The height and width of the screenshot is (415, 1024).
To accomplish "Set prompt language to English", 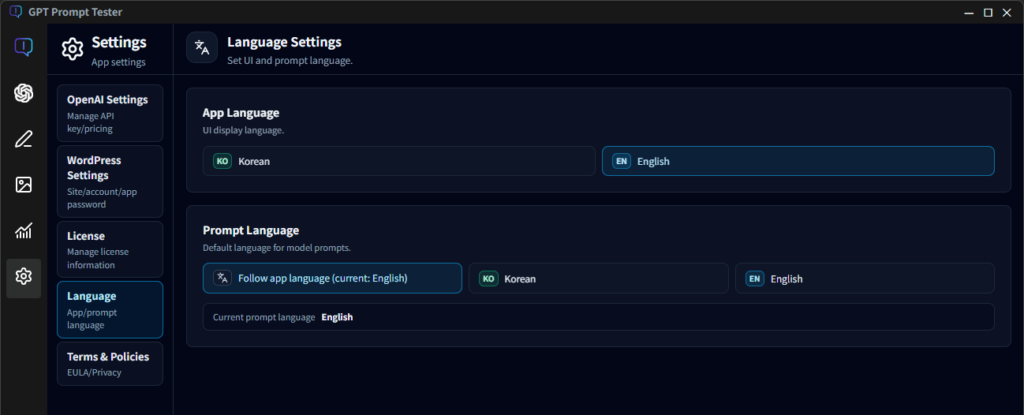I will (x=865, y=278).
